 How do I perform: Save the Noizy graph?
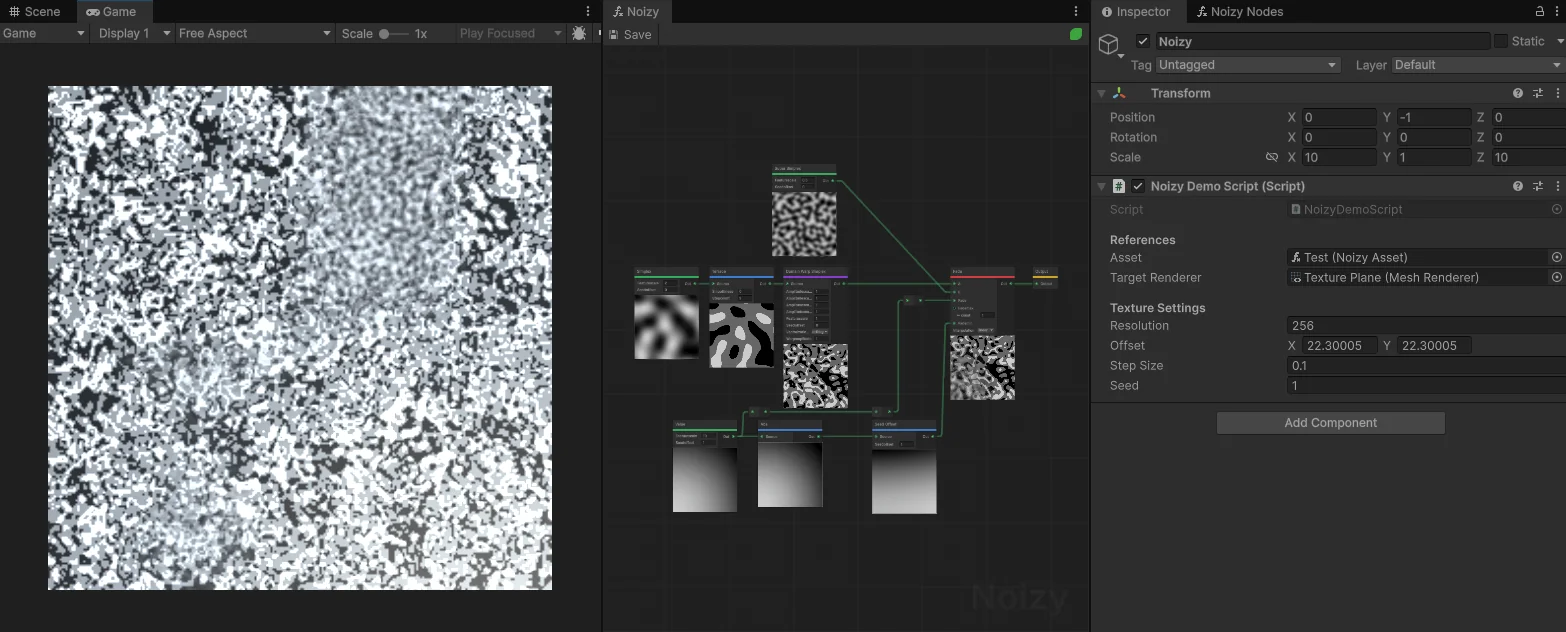(x=630, y=34)
